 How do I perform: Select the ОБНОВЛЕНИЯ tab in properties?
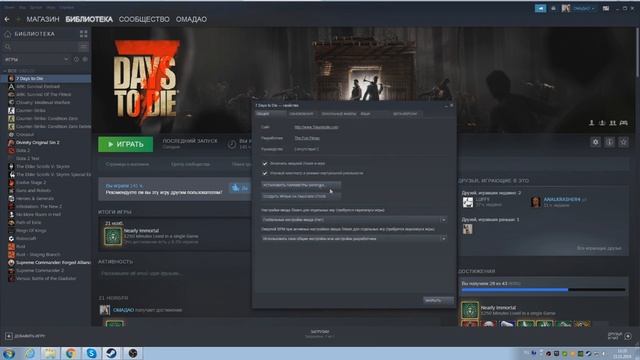(301, 114)
